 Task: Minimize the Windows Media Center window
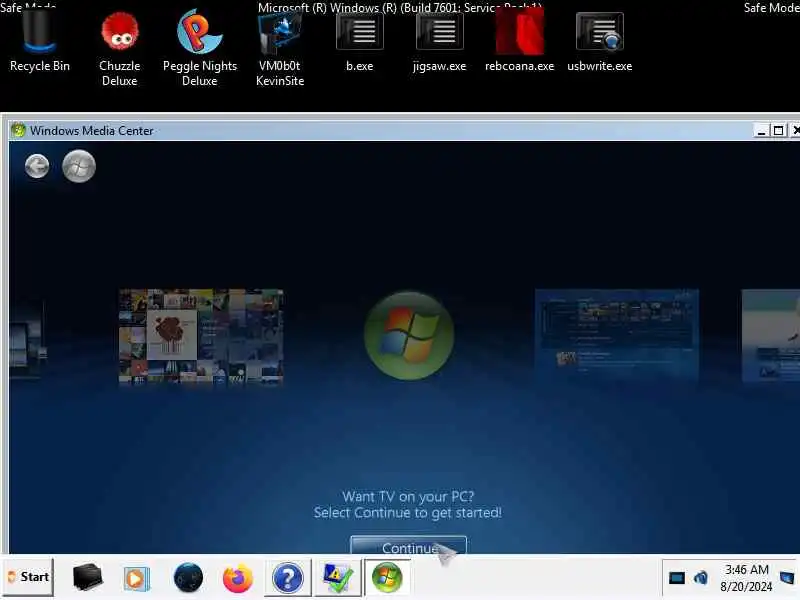(x=761, y=131)
